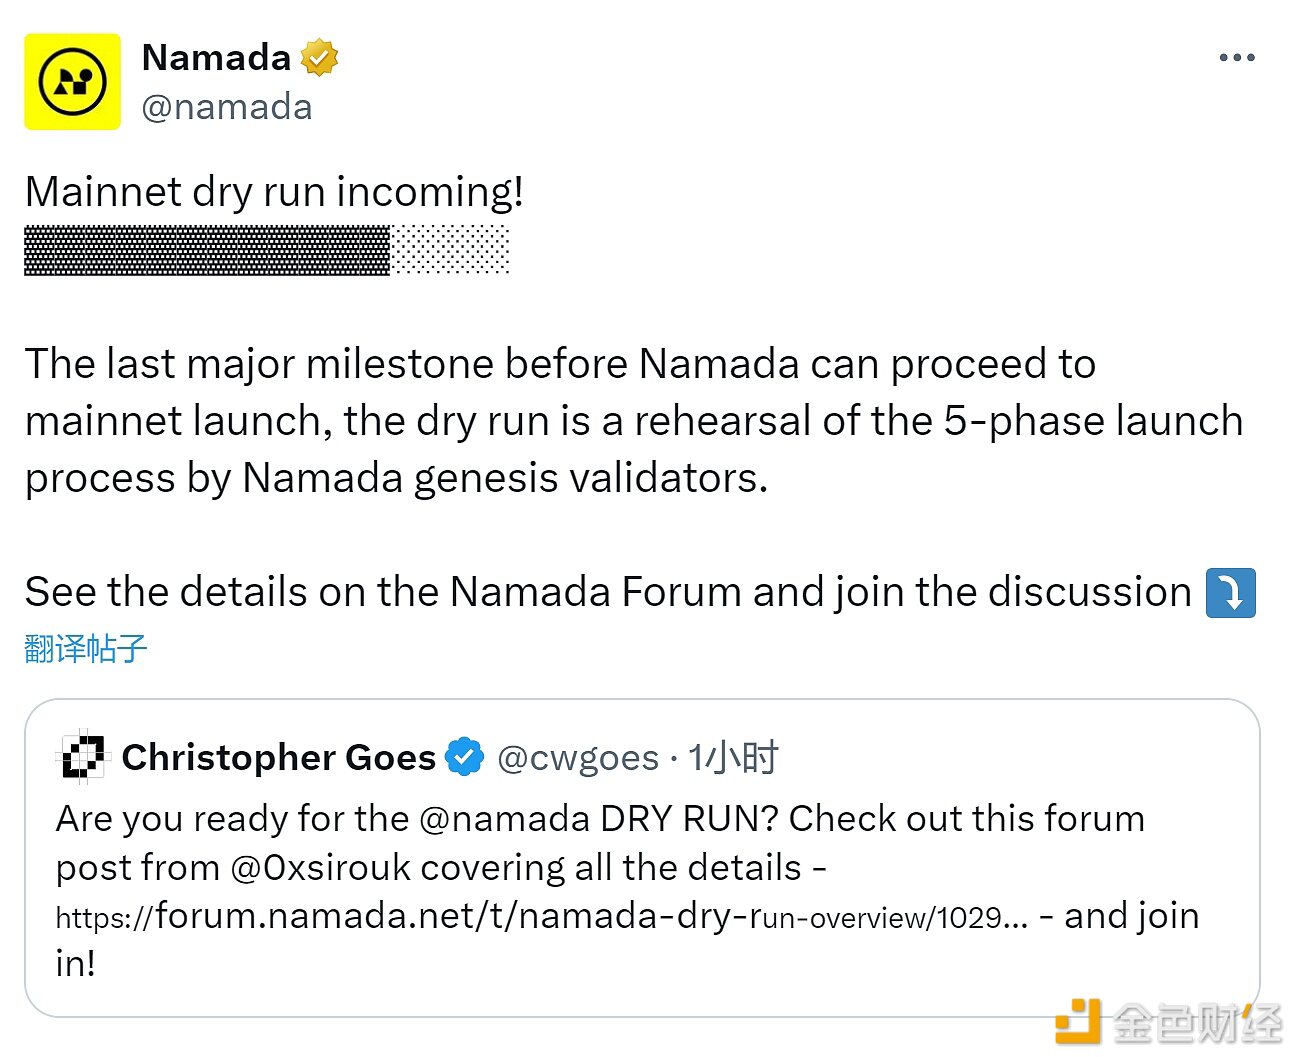Screen dimensions: 1295x1057
Task: Click the @cwgoes handle
Action: point(578,757)
